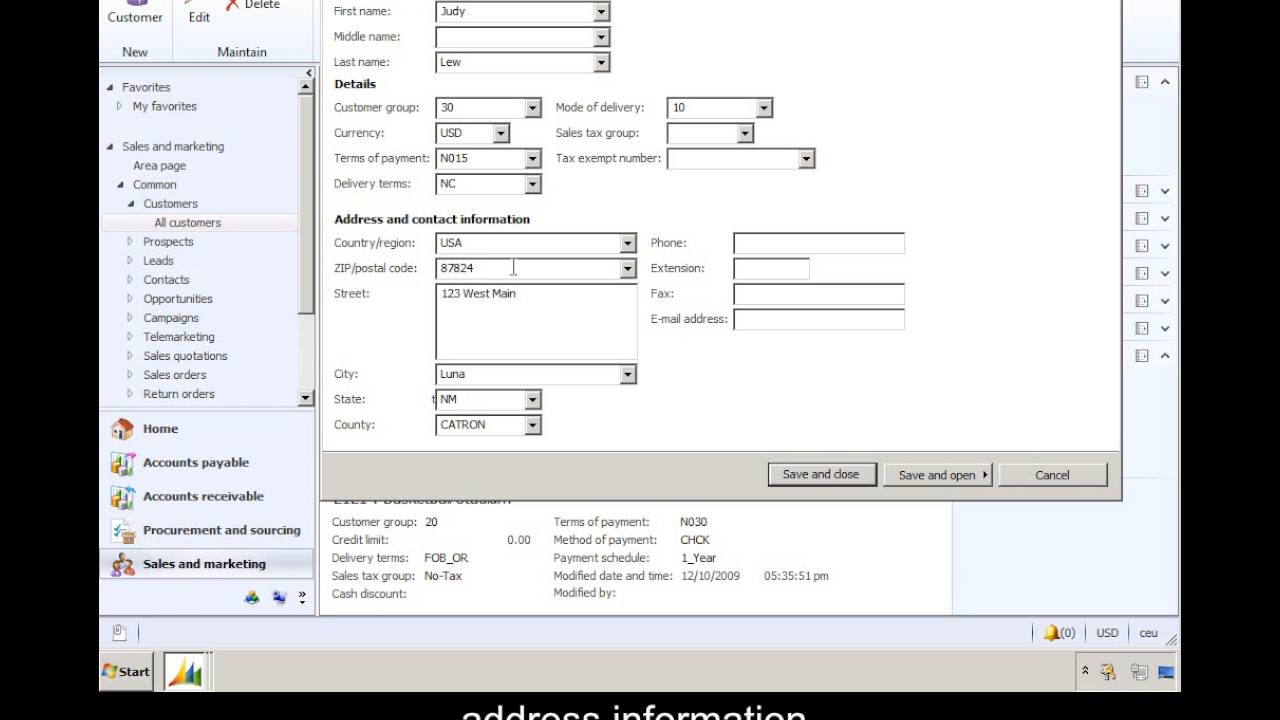The image size is (1280, 720).
Task: Open the ZIP/postal code dropdown
Action: tap(628, 269)
